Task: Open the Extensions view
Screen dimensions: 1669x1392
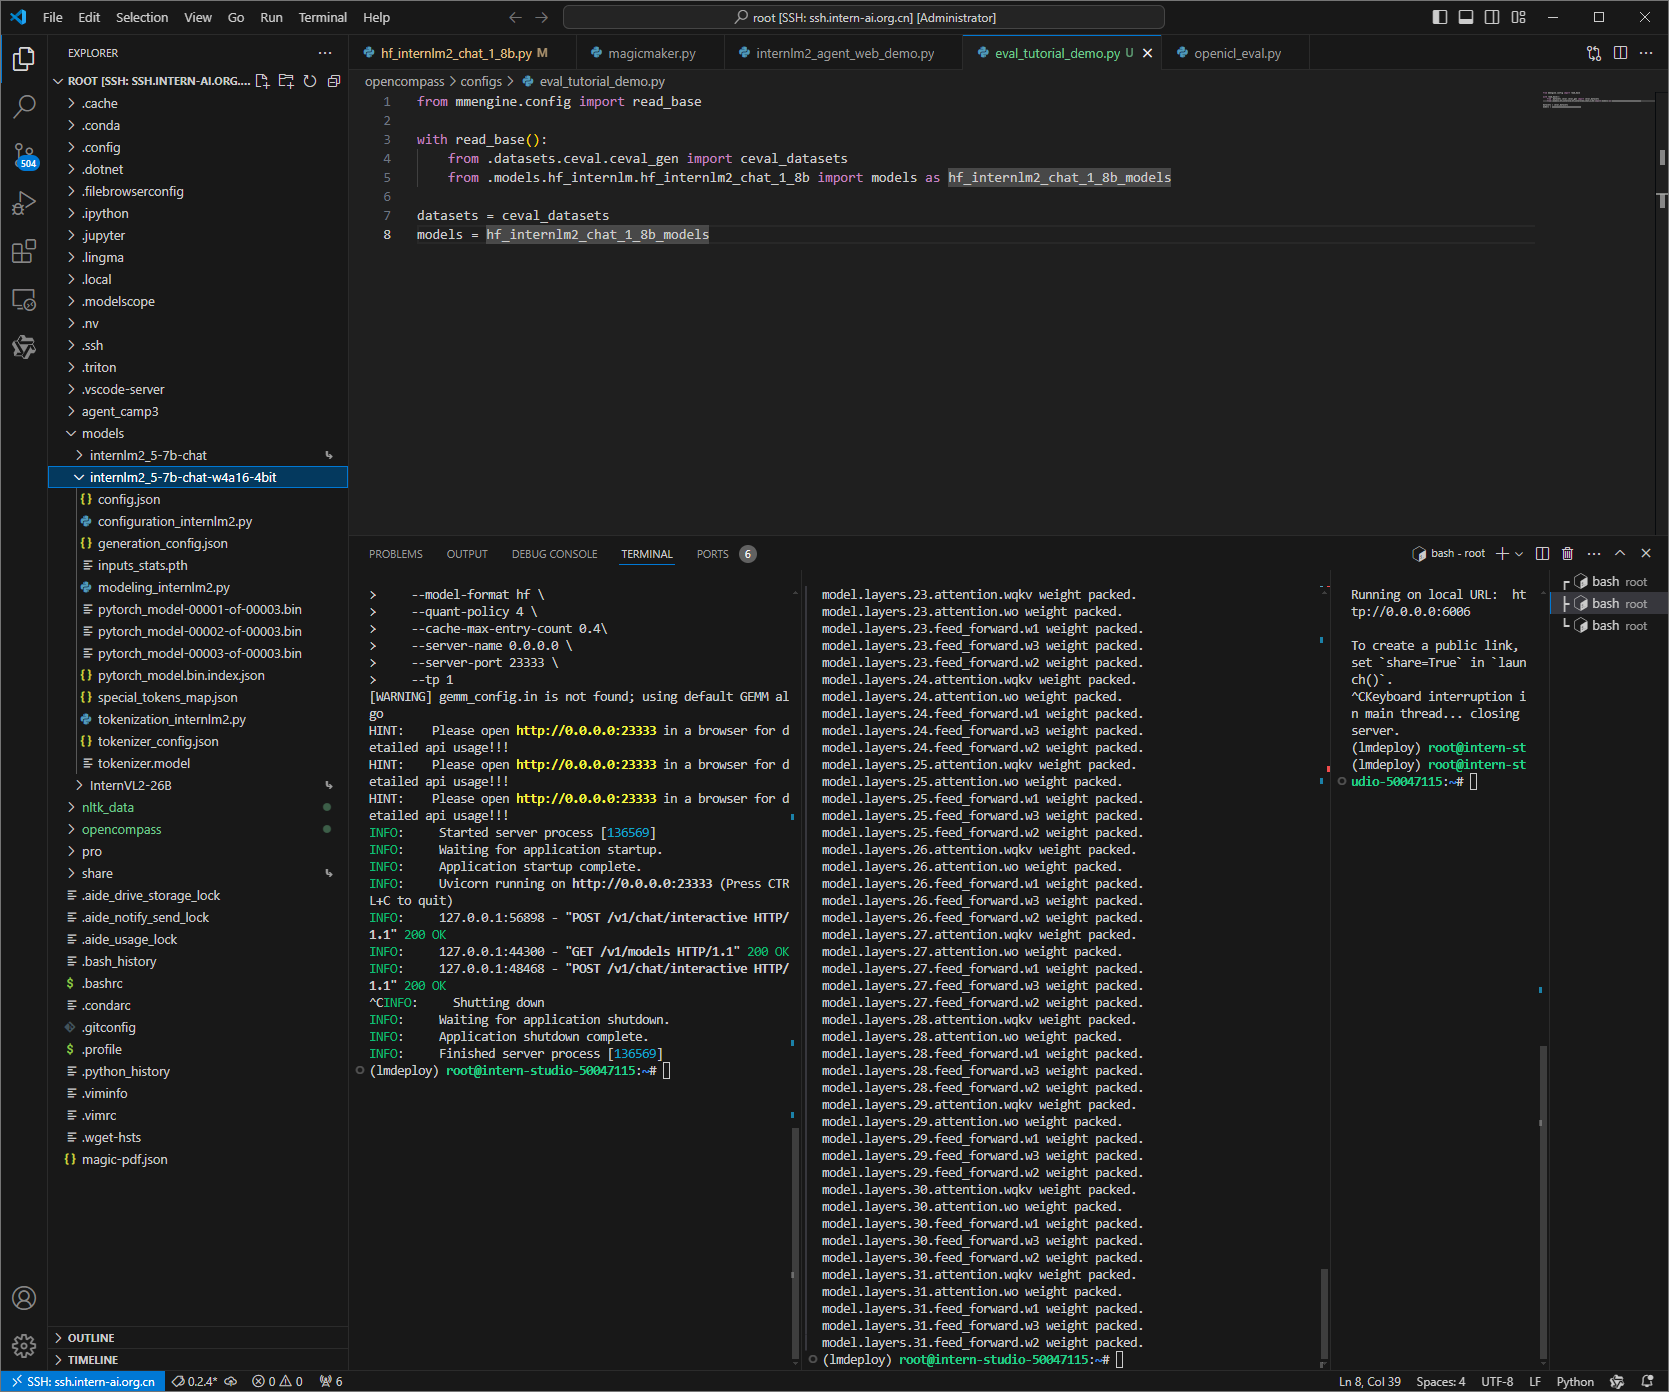Action: (24, 251)
